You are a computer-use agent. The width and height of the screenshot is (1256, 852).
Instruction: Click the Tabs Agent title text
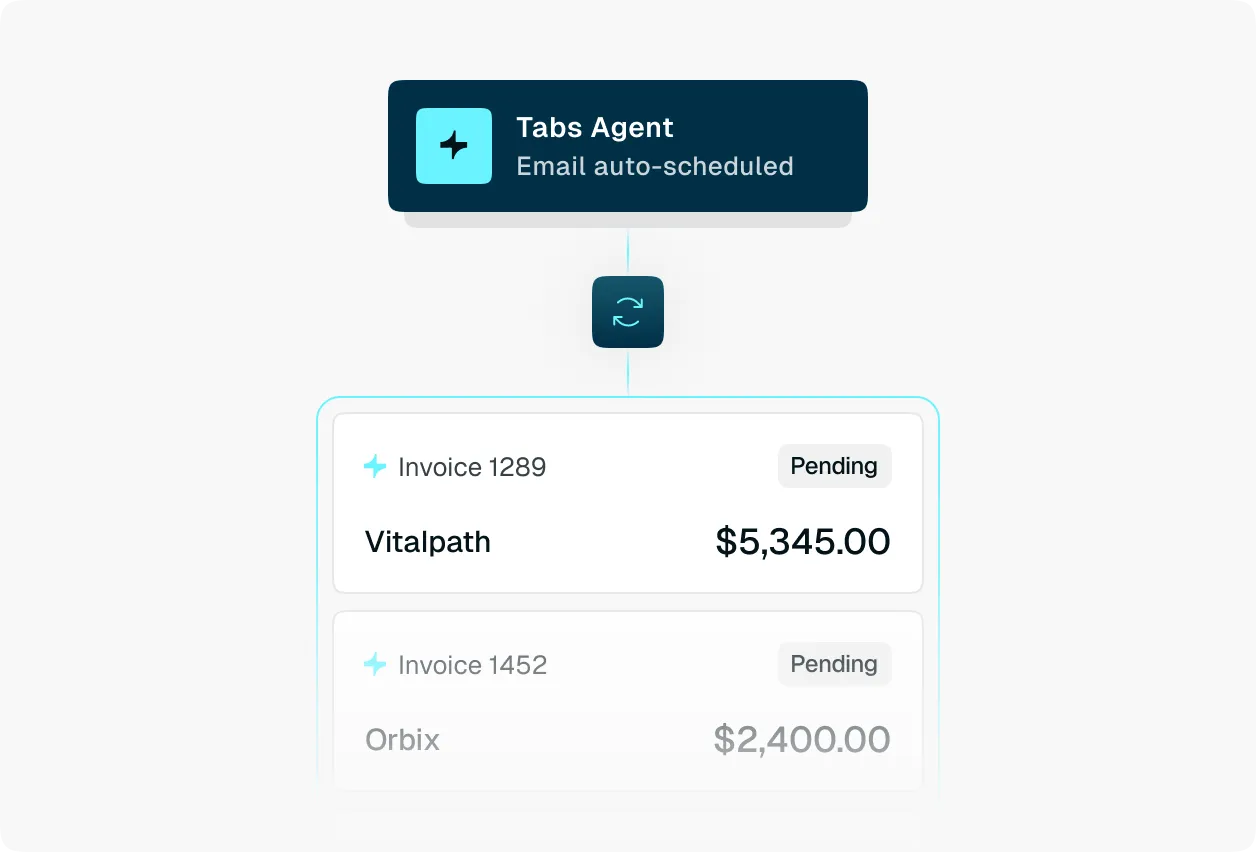(595, 128)
